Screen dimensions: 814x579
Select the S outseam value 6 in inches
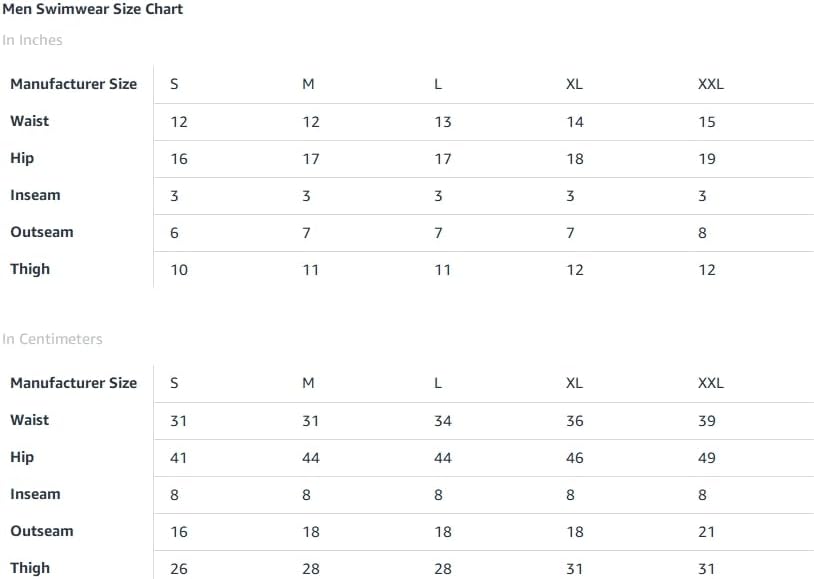[x=174, y=233]
